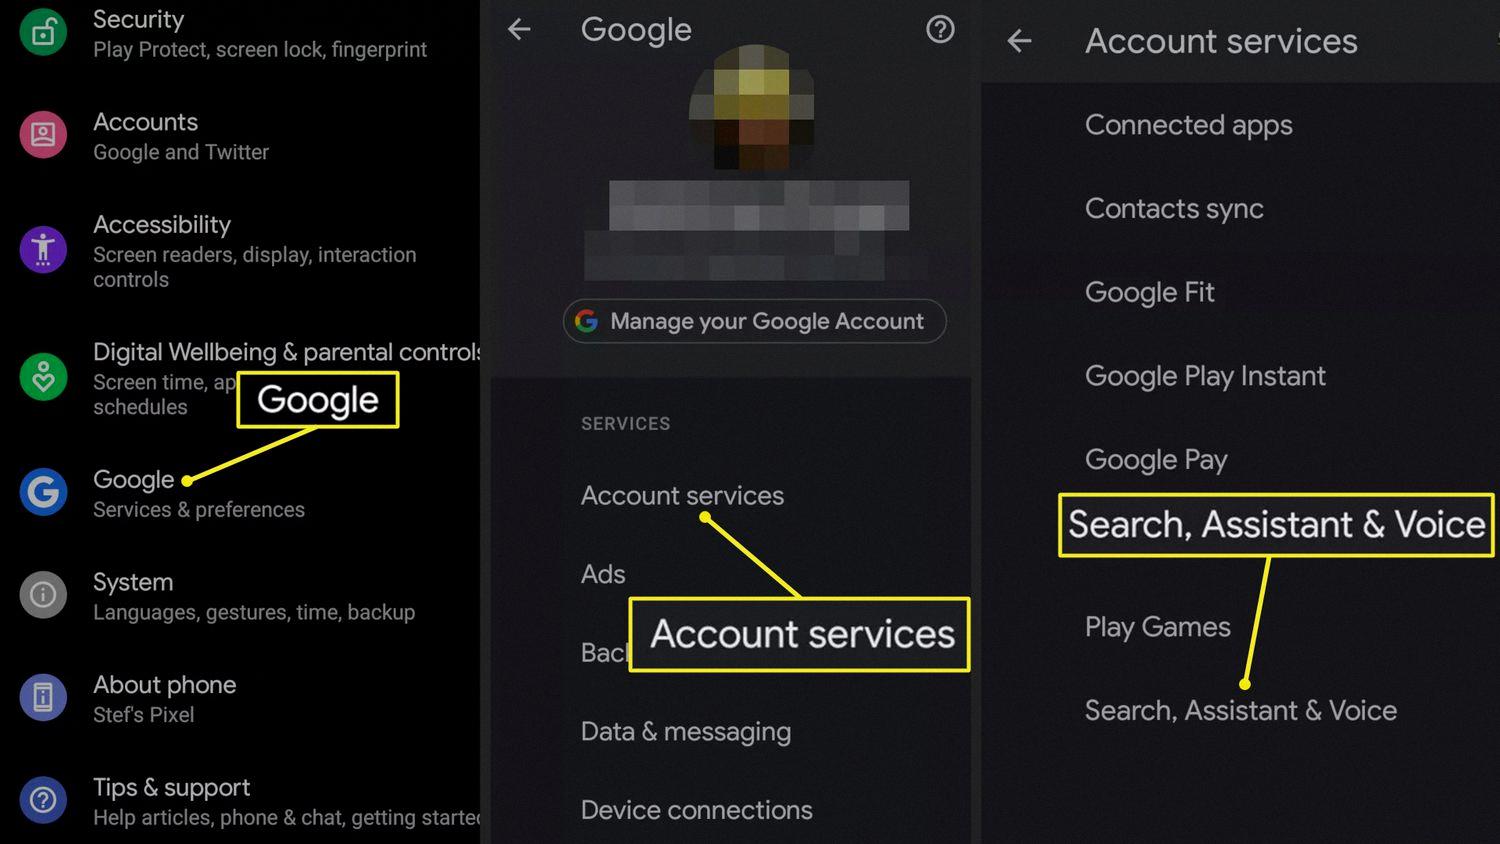Select the purple Accessibility icon
The height and width of the screenshot is (844, 1500).
43,249
